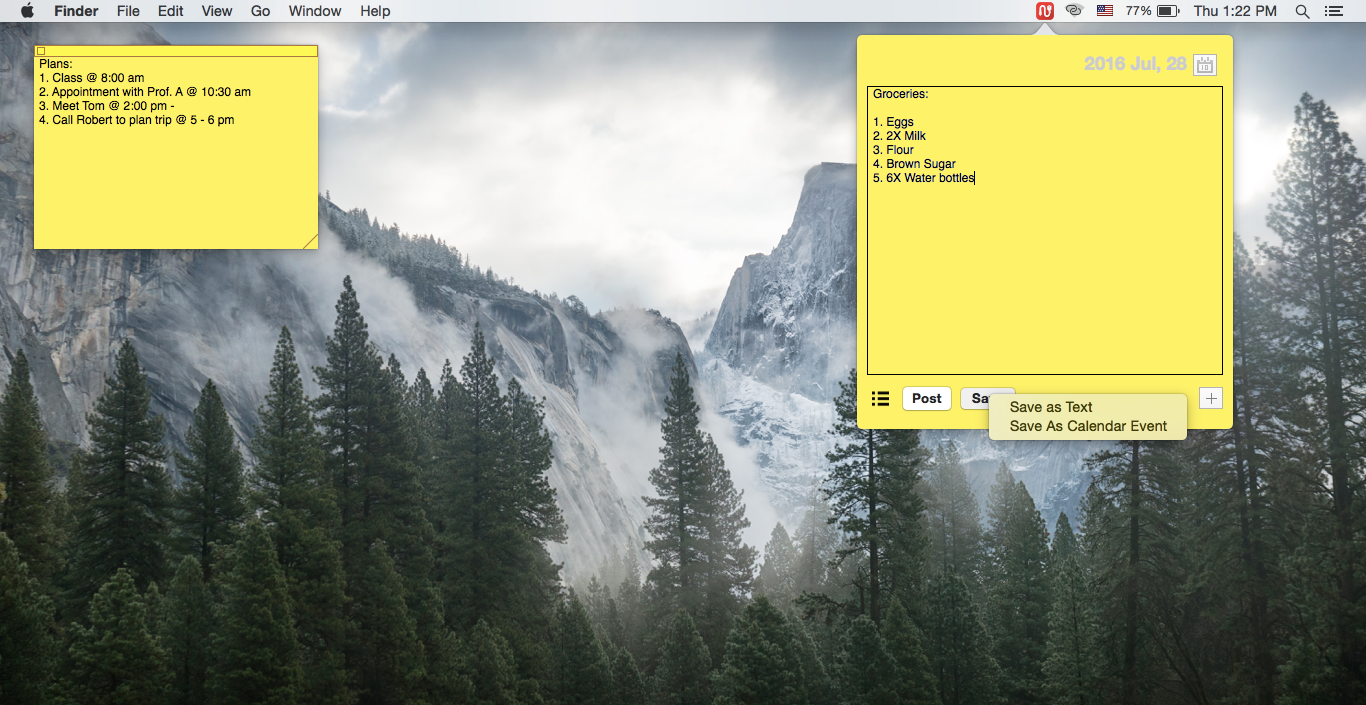Click the partially hidden Save button

[975, 399]
